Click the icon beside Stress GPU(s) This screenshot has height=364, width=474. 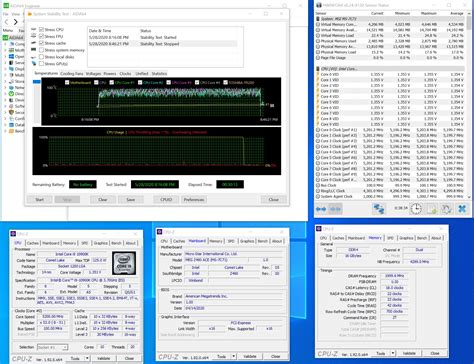[x=34, y=63]
